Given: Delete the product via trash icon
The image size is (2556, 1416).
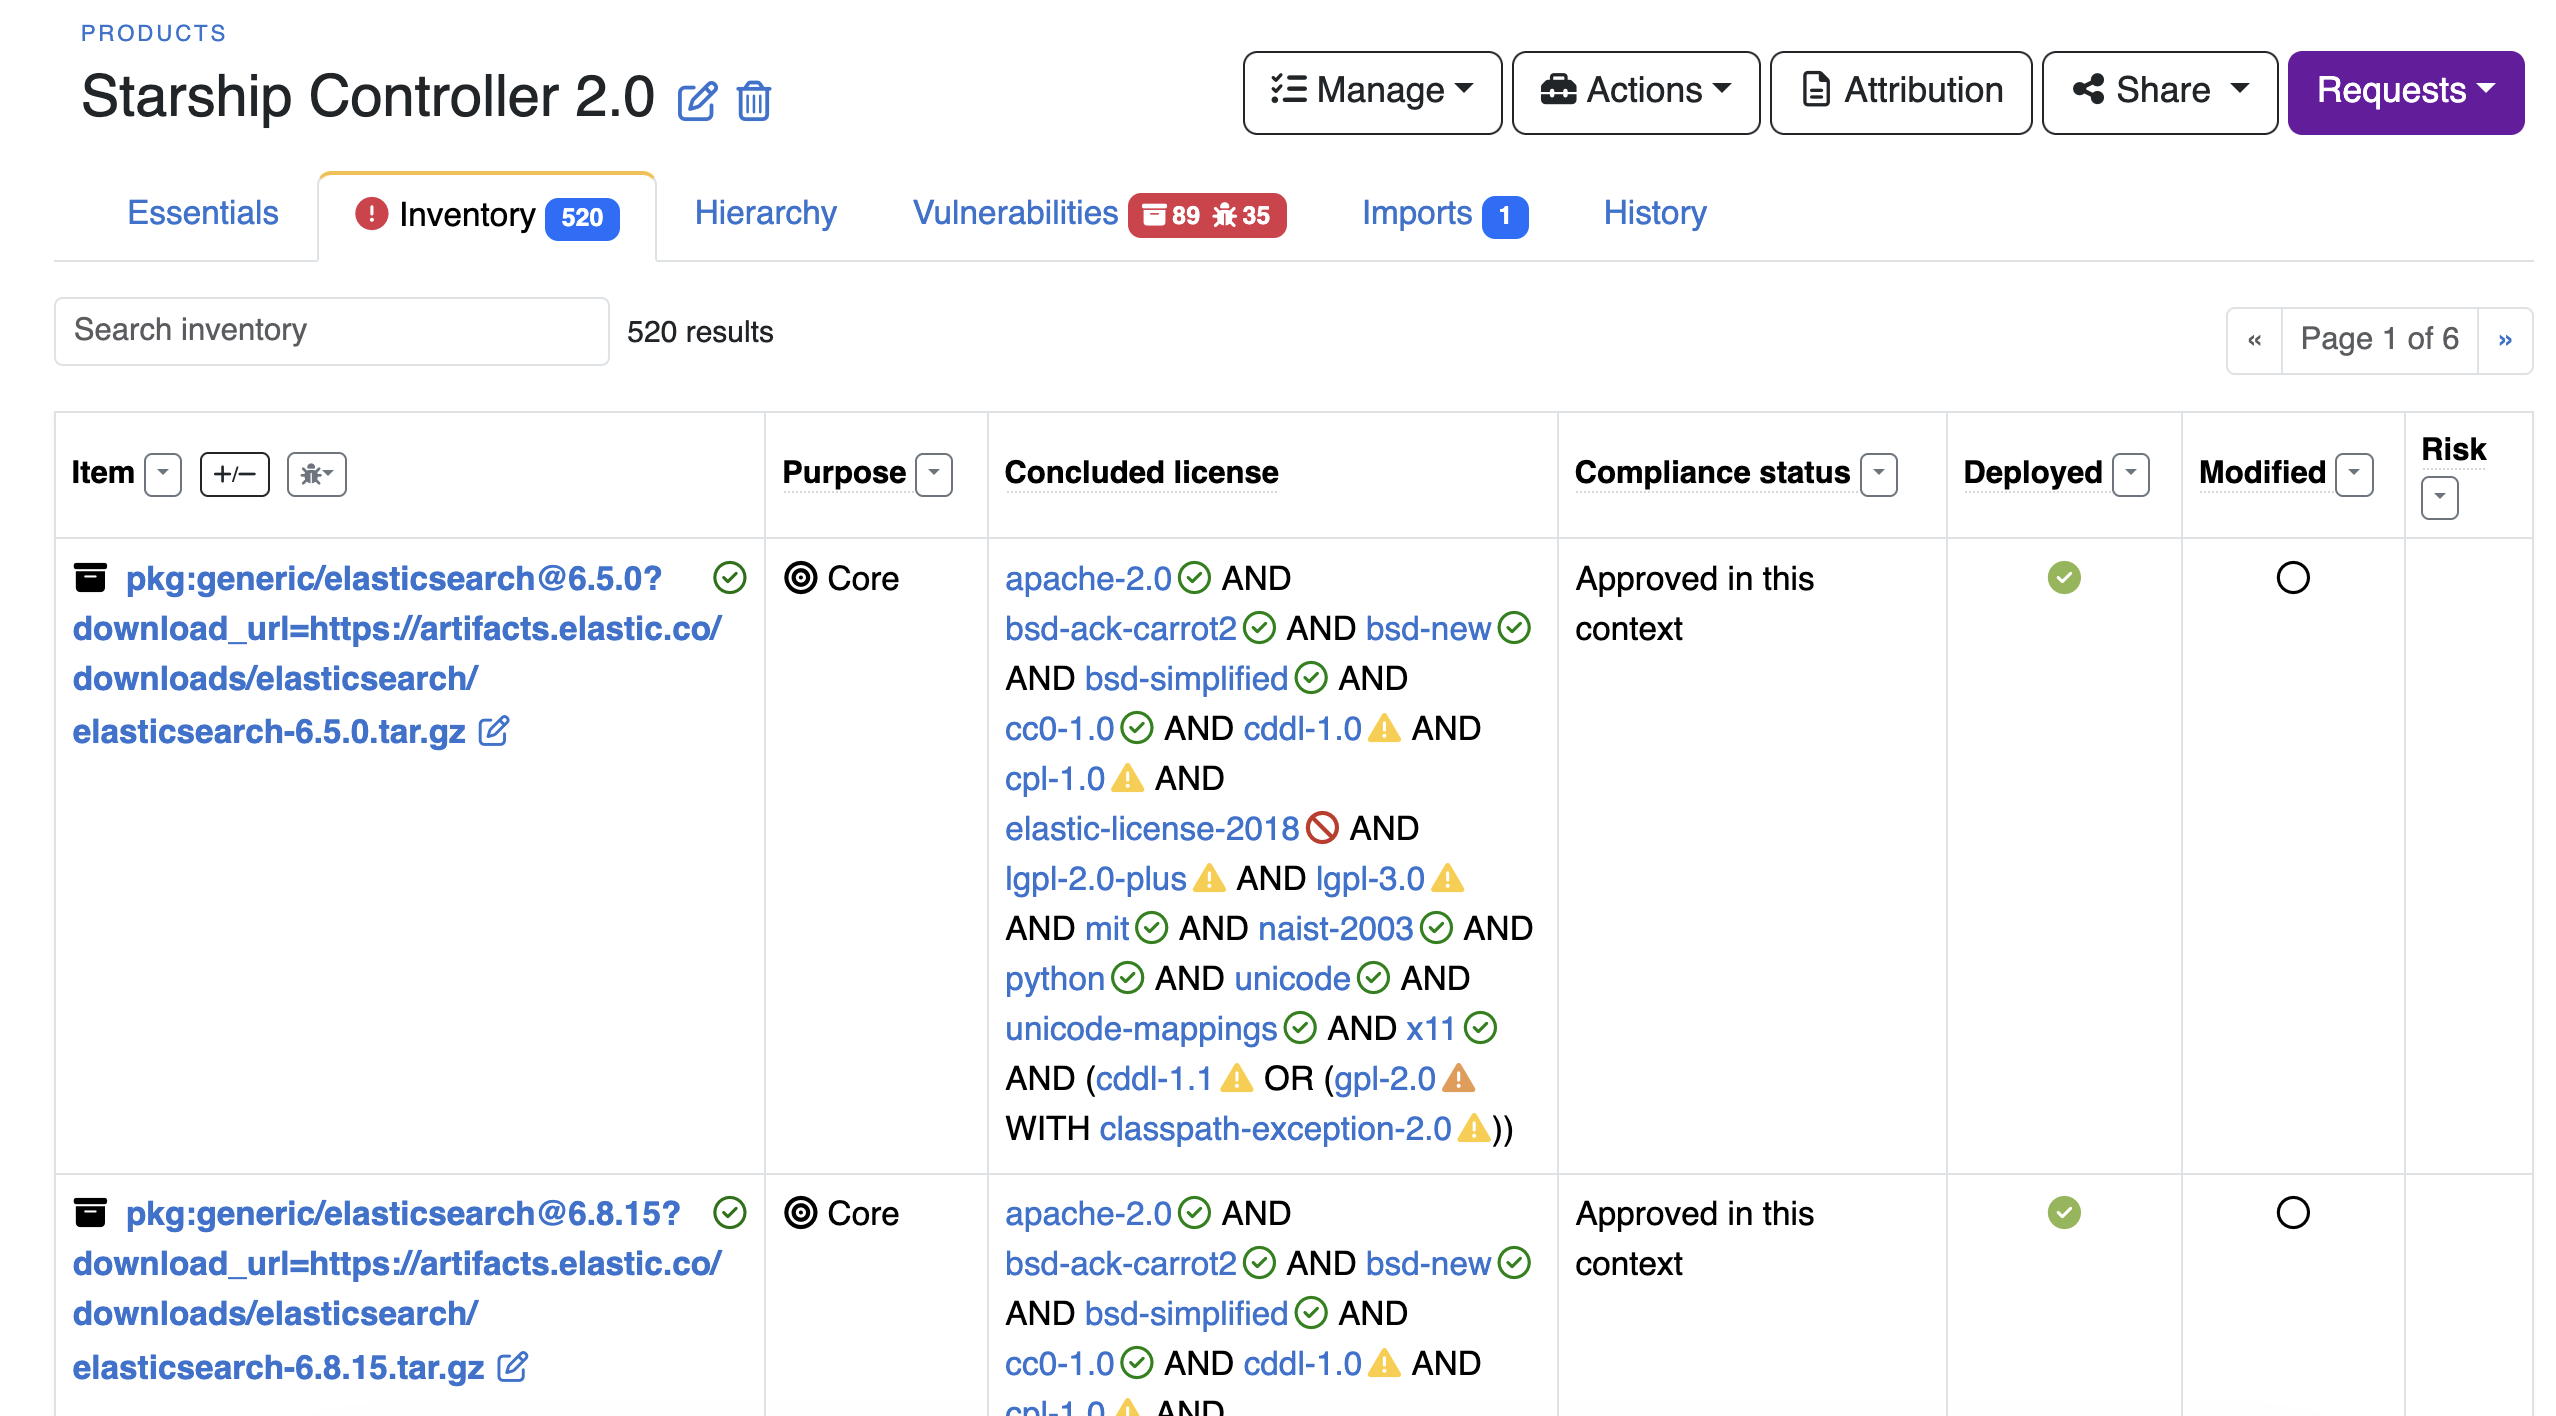Looking at the screenshot, I should [754, 101].
